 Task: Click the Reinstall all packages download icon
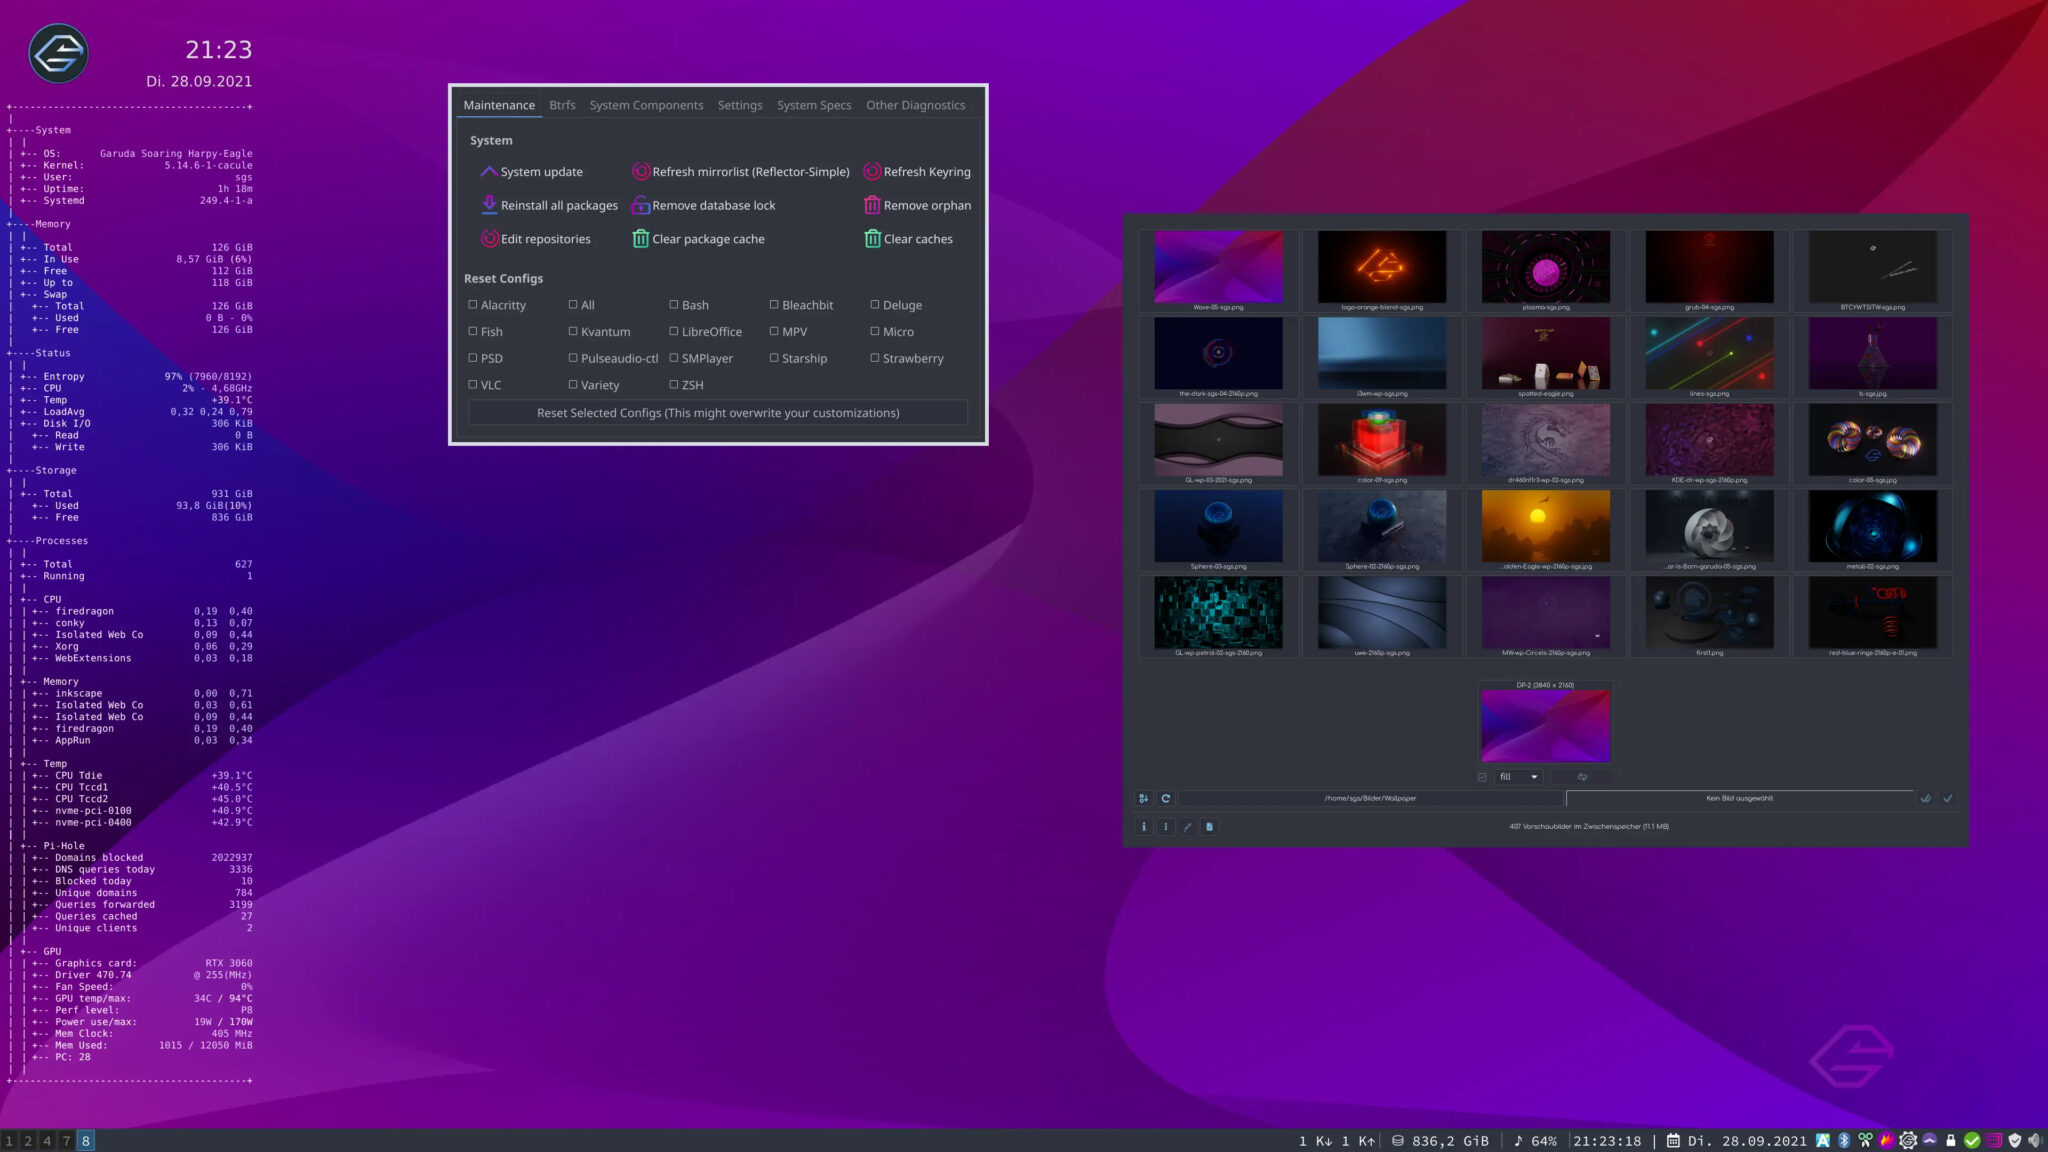pyautogui.click(x=489, y=205)
